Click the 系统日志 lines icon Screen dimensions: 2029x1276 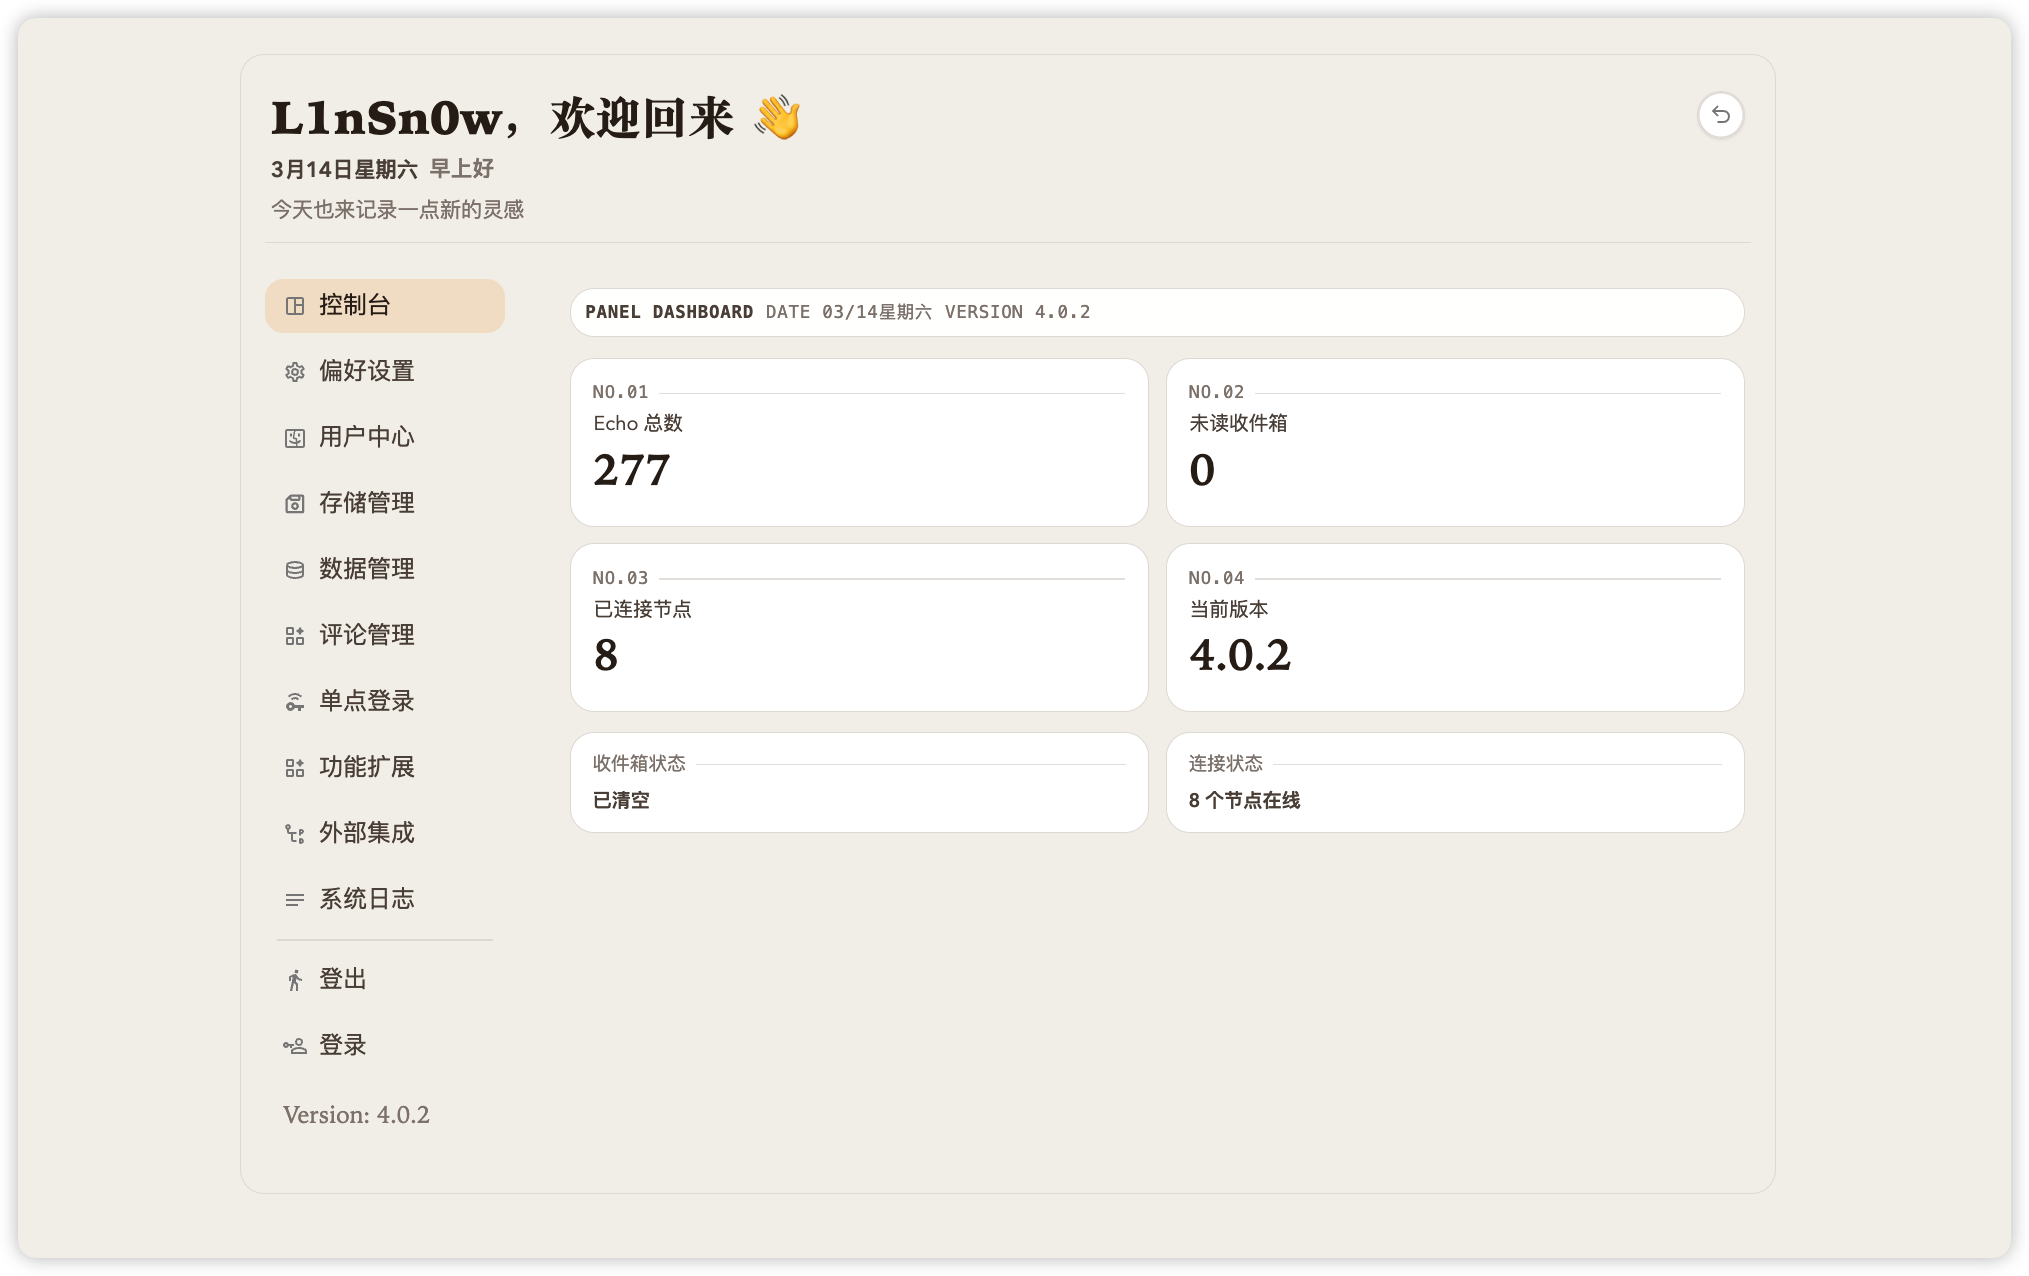point(295,900)
